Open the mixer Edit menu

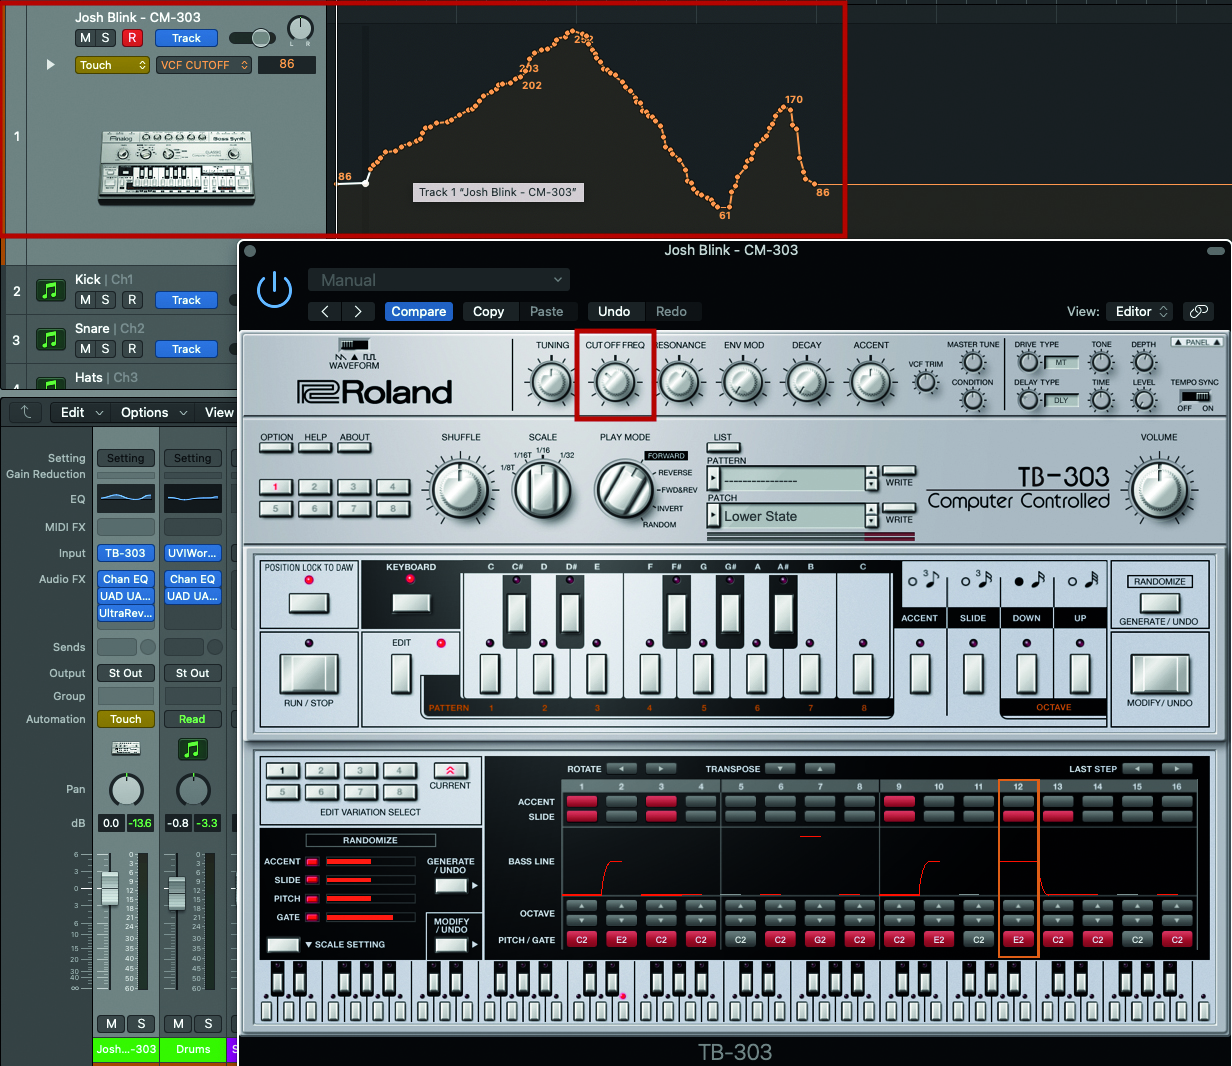(82, 412)
